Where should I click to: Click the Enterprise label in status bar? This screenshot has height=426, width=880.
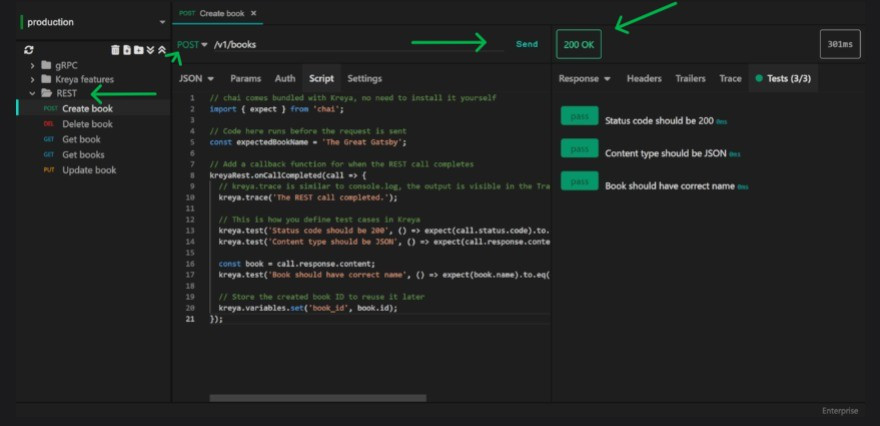click(840, 411)
